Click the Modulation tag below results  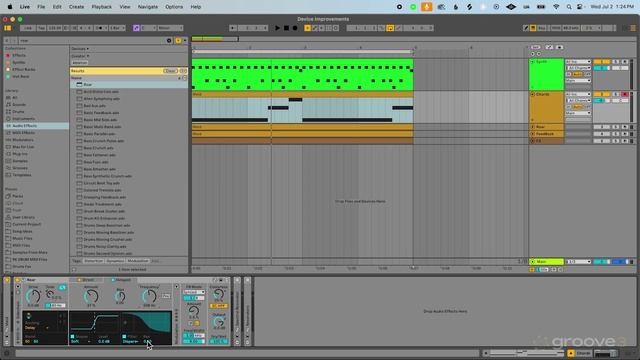coord(138,260)
